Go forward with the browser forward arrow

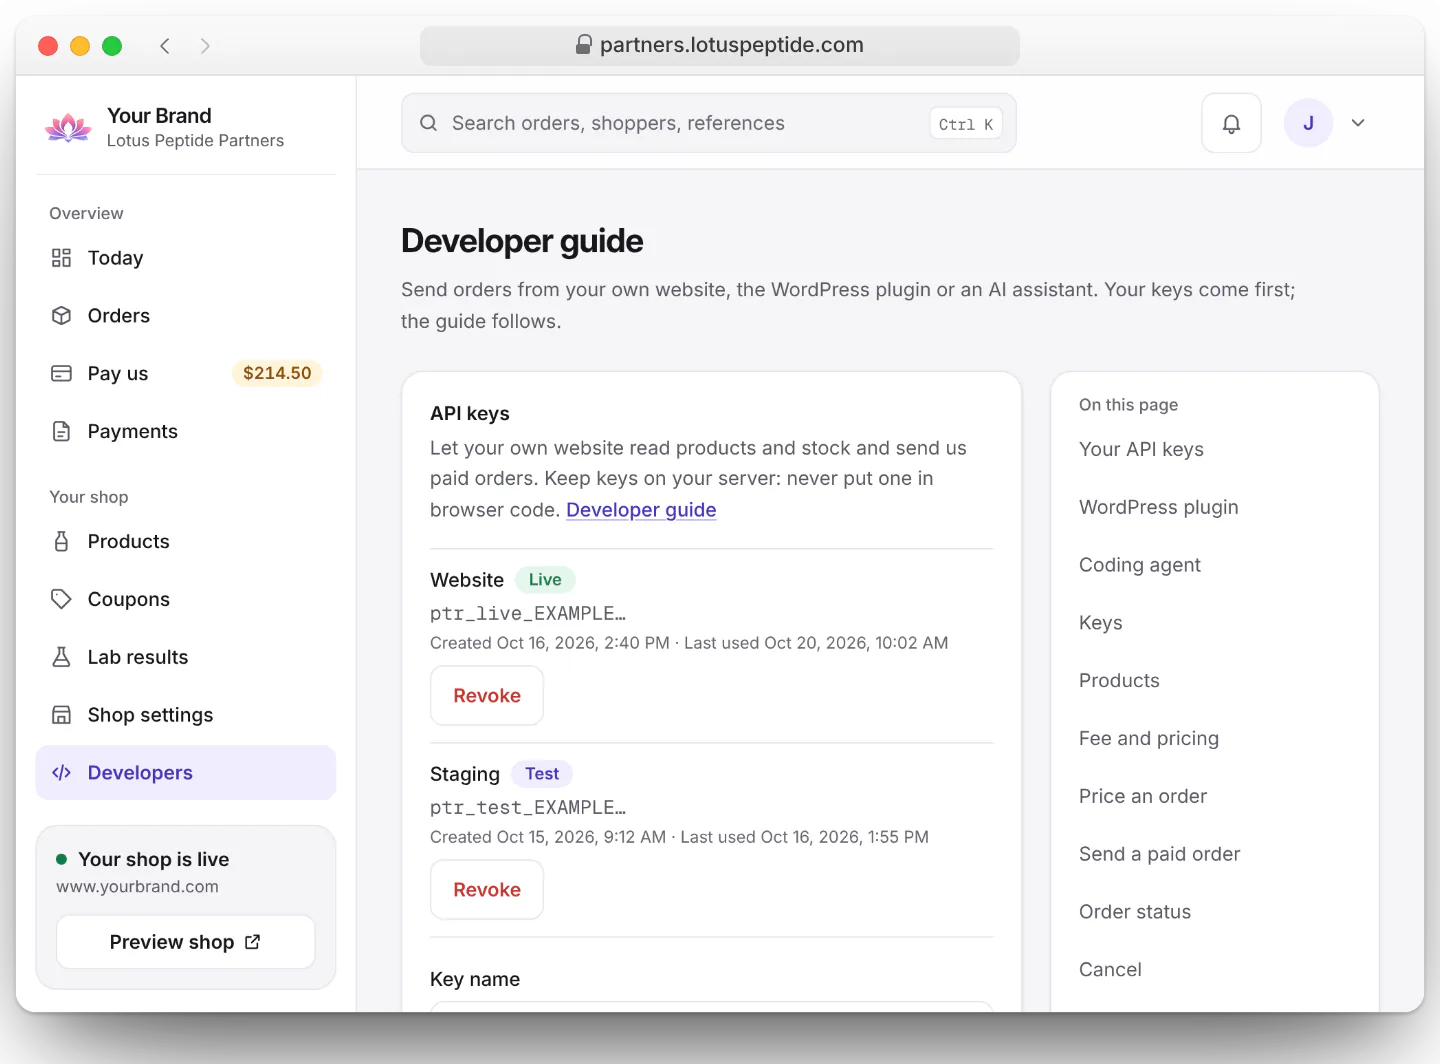pyautogui.click(x=205, y=46)
